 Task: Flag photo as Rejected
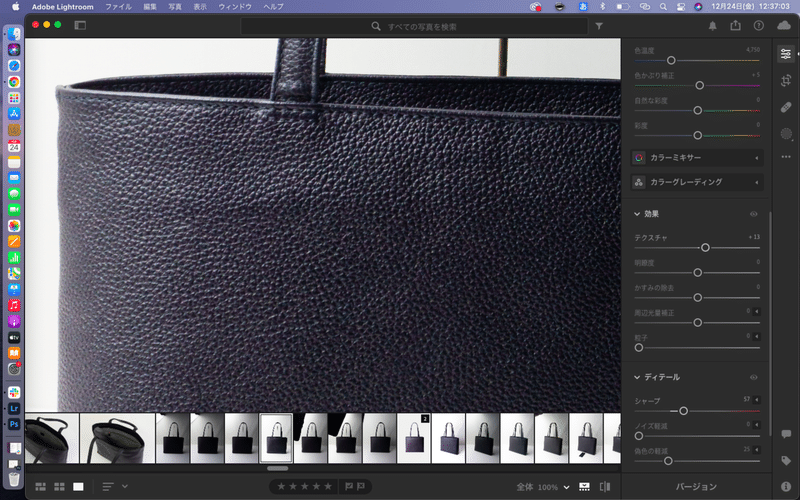361,487
